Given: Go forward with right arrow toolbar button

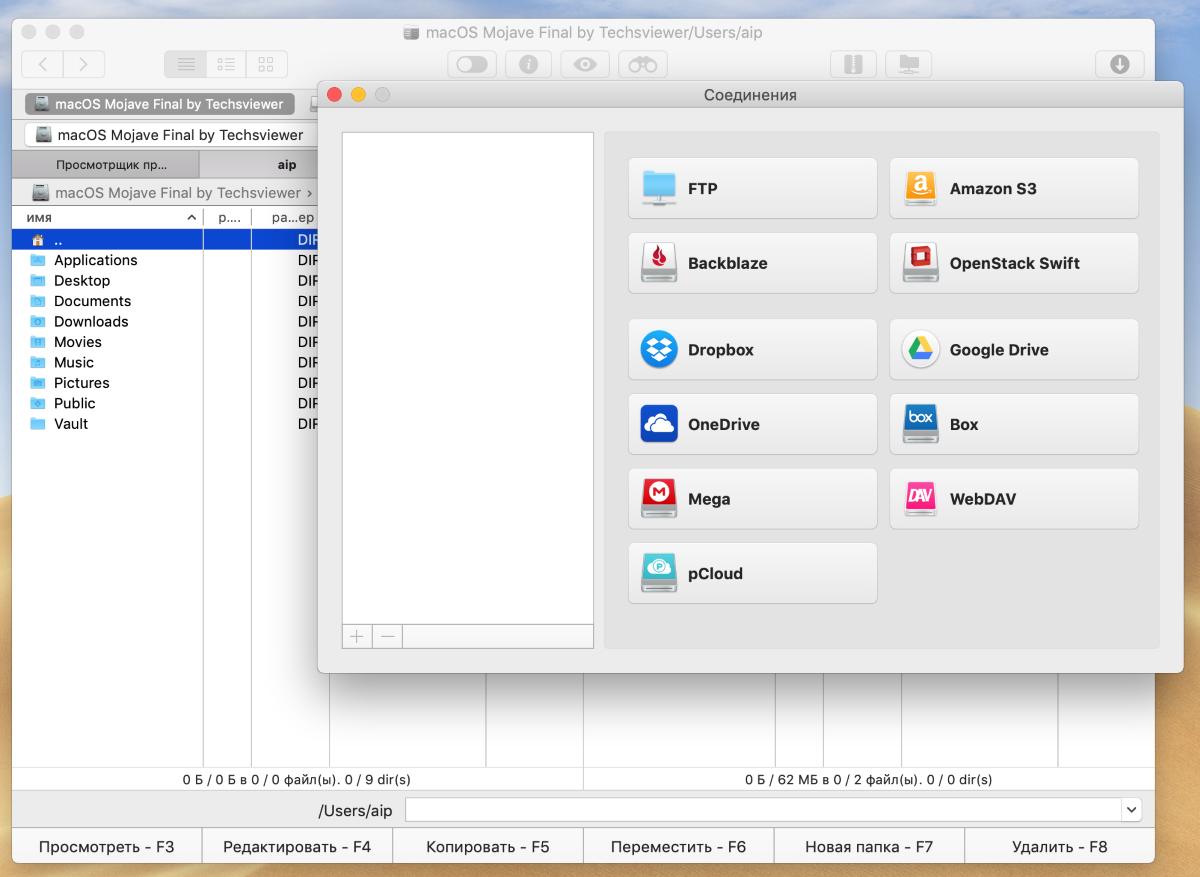Looking at the screenshot, I should 84,64.
